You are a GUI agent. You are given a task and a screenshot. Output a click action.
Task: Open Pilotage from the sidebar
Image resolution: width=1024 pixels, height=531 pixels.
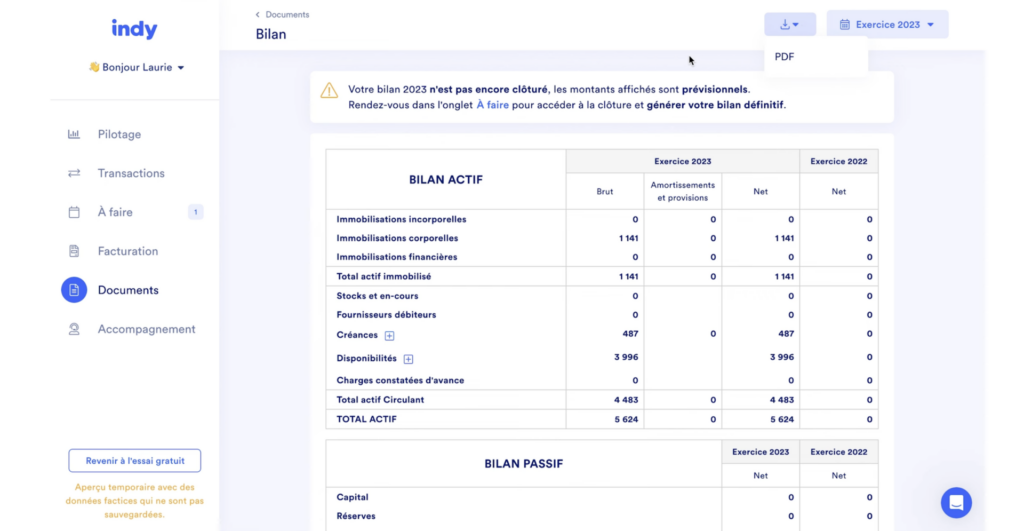click(119, 135)
